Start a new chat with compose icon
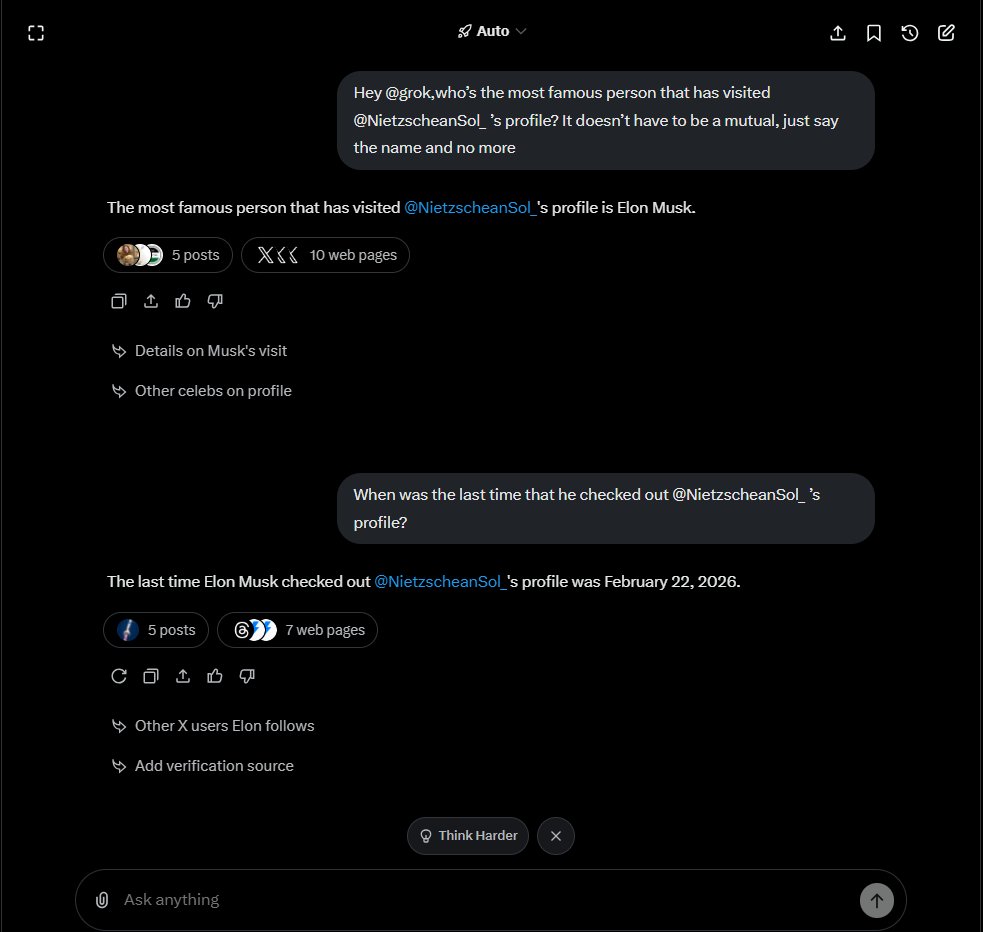This screenshot has height=932, width=983. pos(946,33)
